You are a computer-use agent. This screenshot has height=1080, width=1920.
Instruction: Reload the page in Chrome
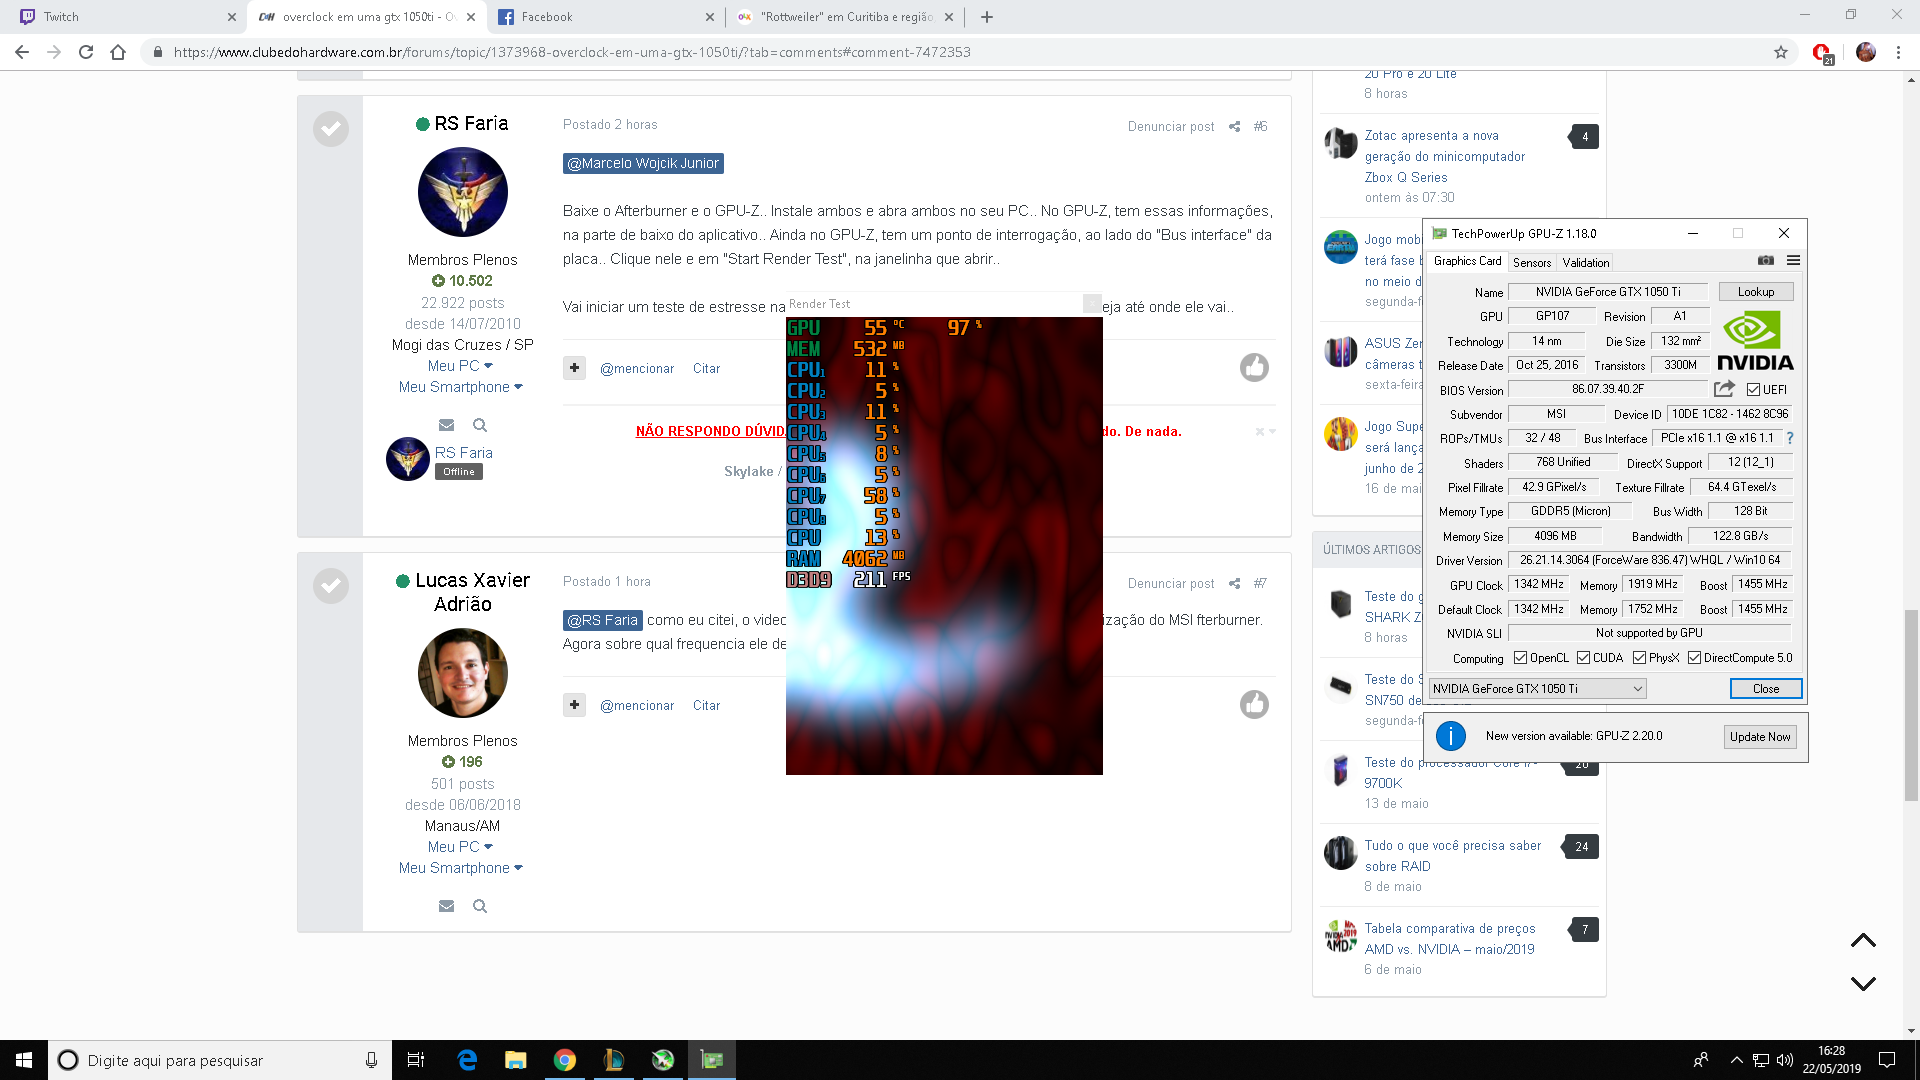(86, 52)
